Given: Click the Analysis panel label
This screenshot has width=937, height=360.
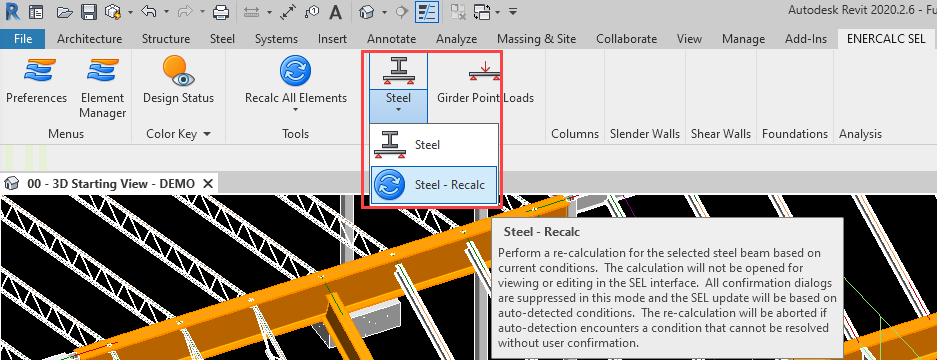Looking at the screenshot, I should click(x=860, y=134).
